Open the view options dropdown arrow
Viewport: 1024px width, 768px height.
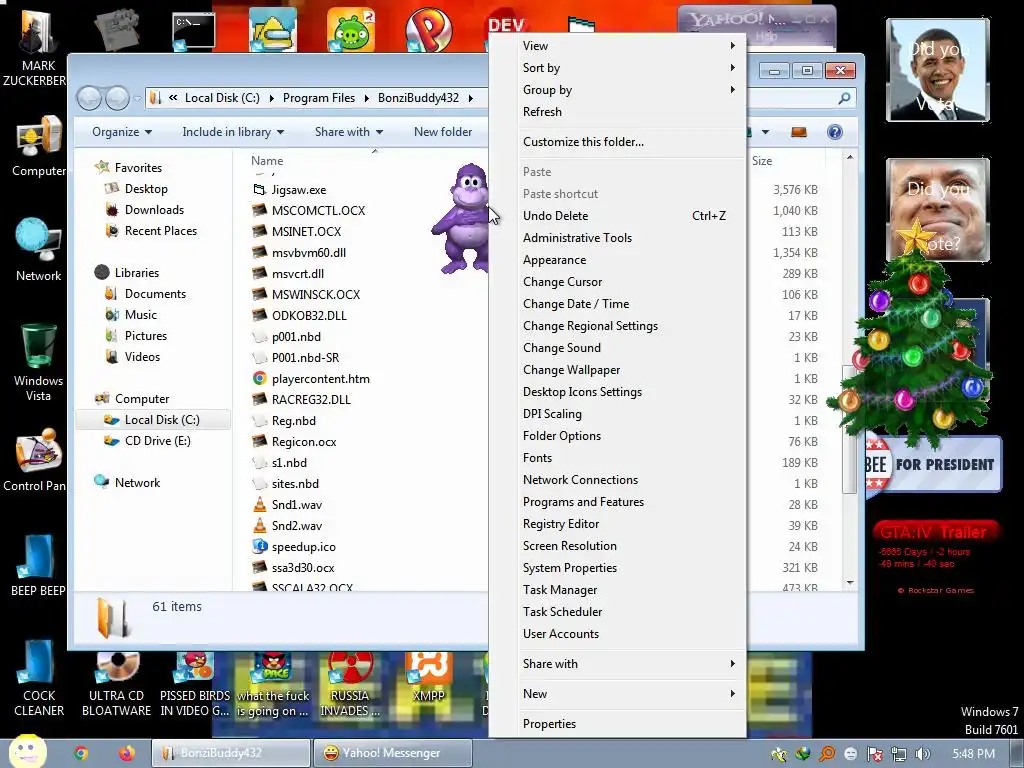coord(765,132)
